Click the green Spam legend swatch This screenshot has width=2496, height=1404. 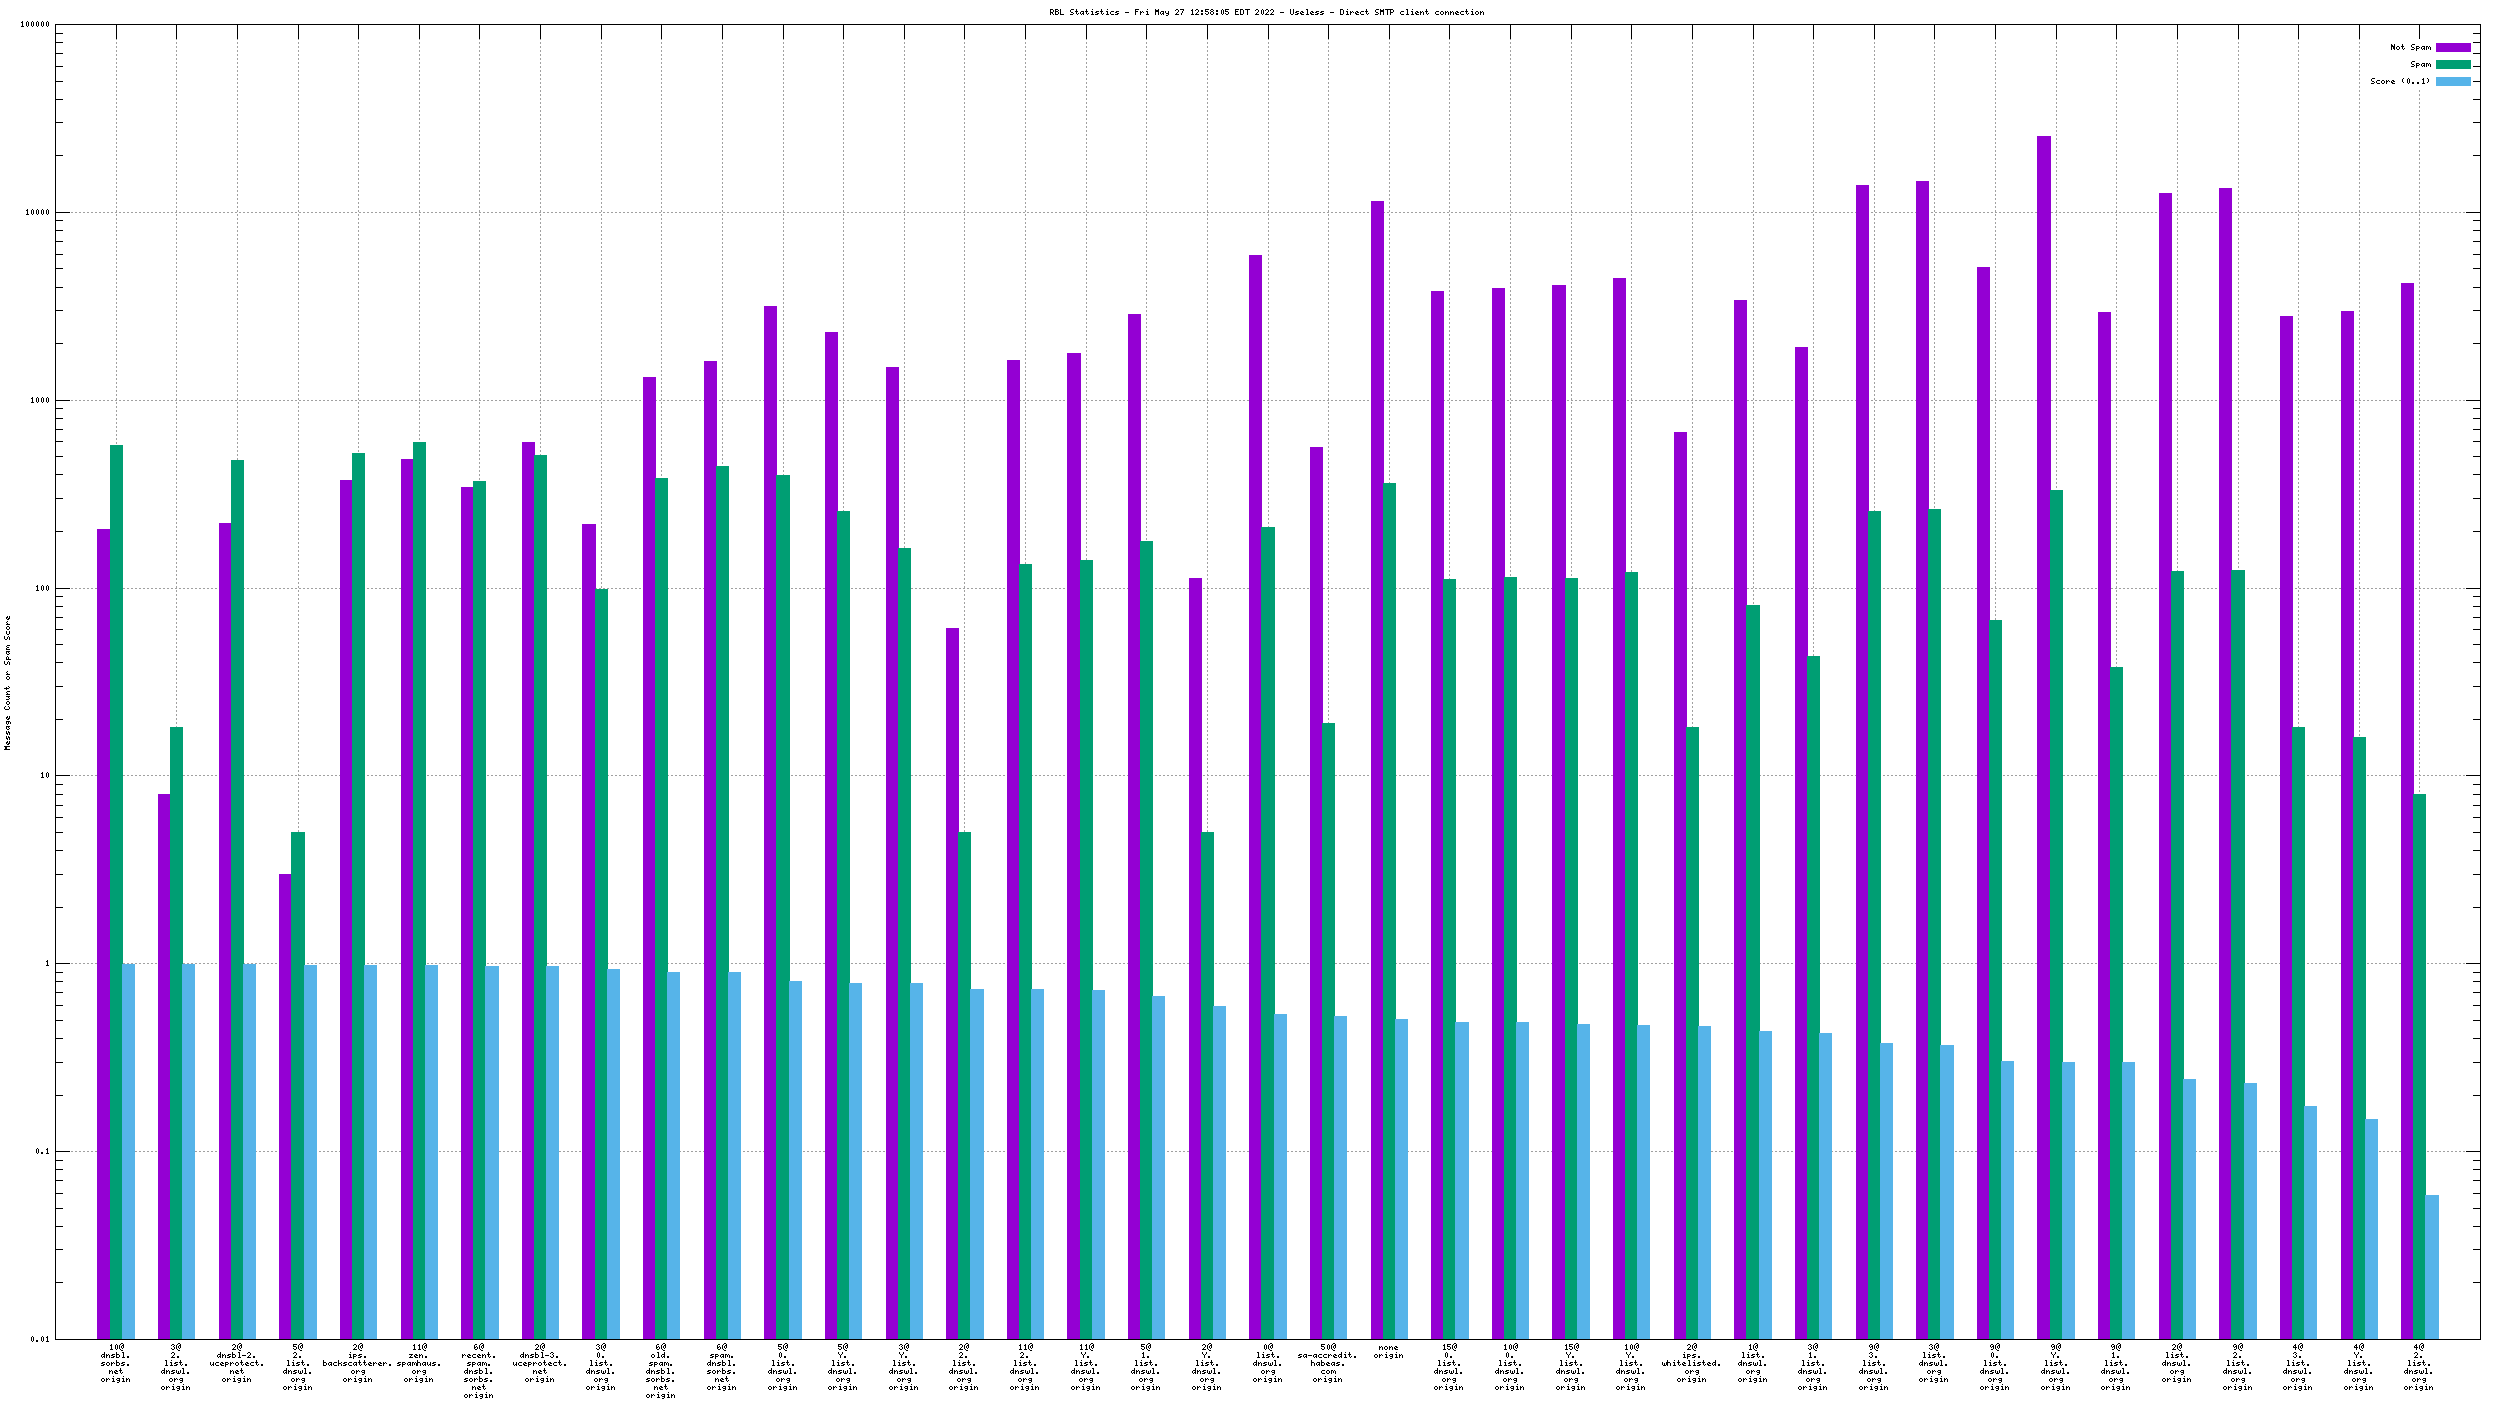pos(2452,64)
